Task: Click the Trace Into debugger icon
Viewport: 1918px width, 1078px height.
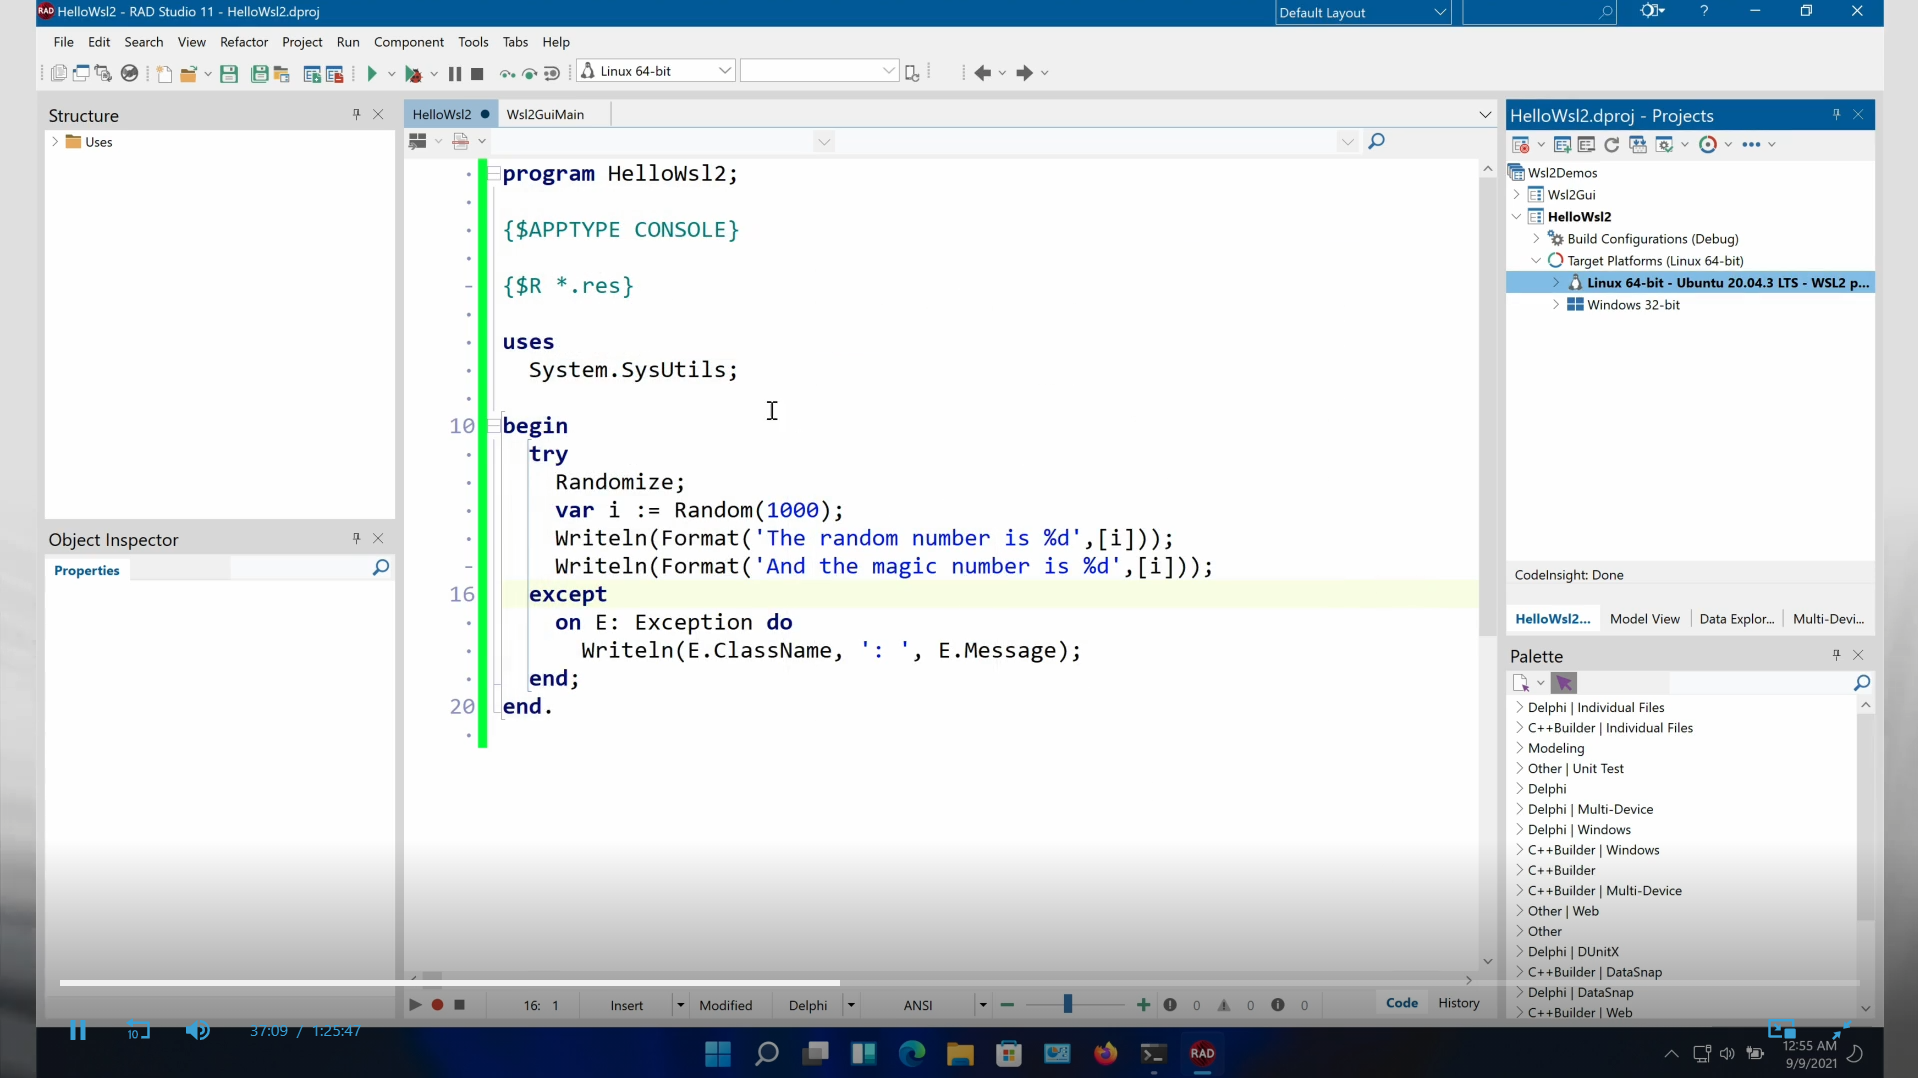Action: coord(507,73)
